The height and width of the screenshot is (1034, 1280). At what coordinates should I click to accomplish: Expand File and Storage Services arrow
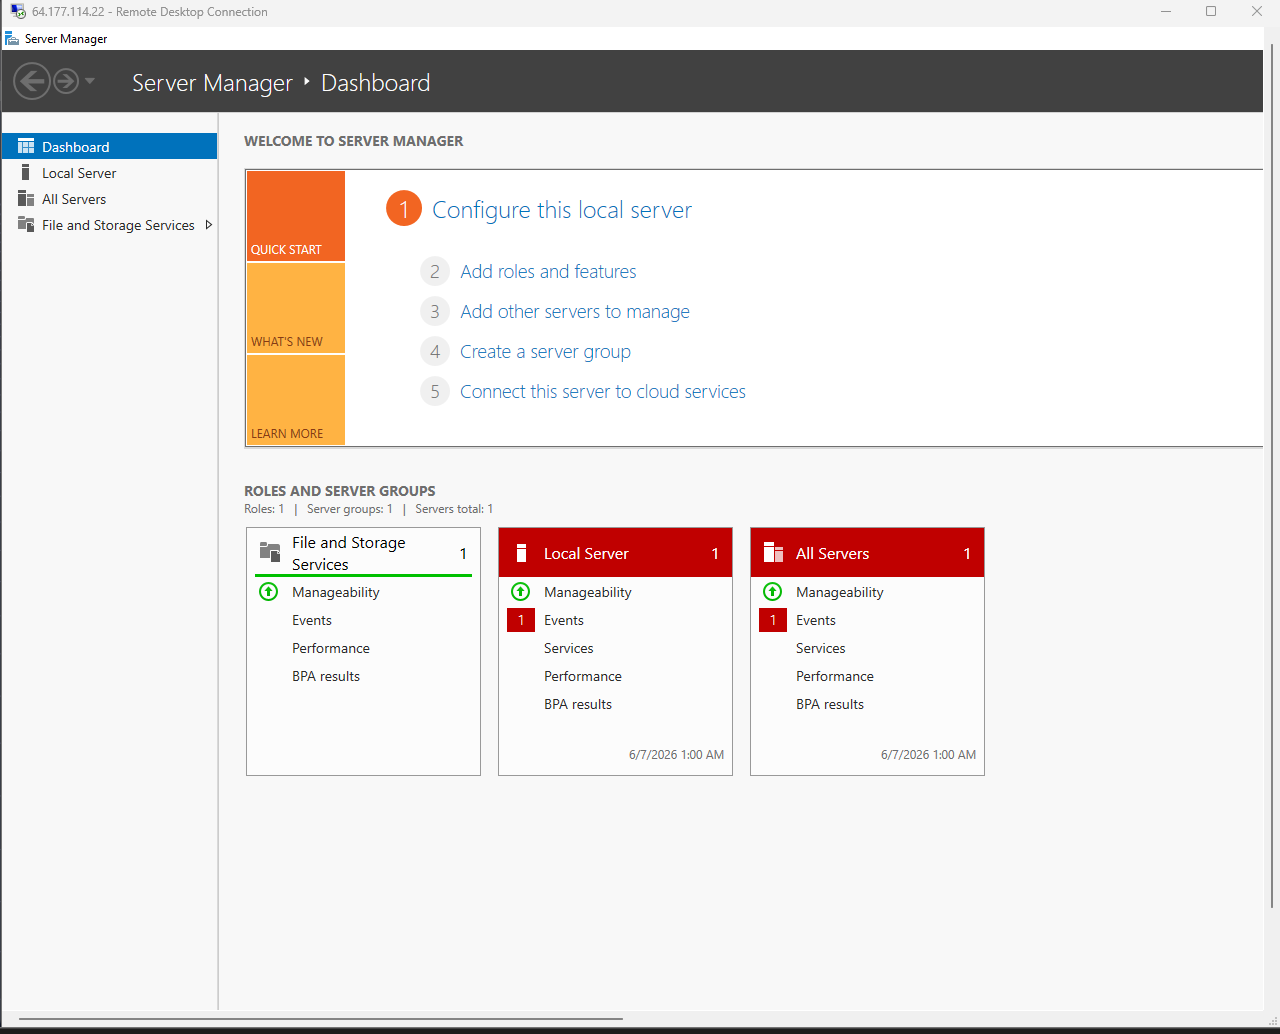tap(209, 225)
